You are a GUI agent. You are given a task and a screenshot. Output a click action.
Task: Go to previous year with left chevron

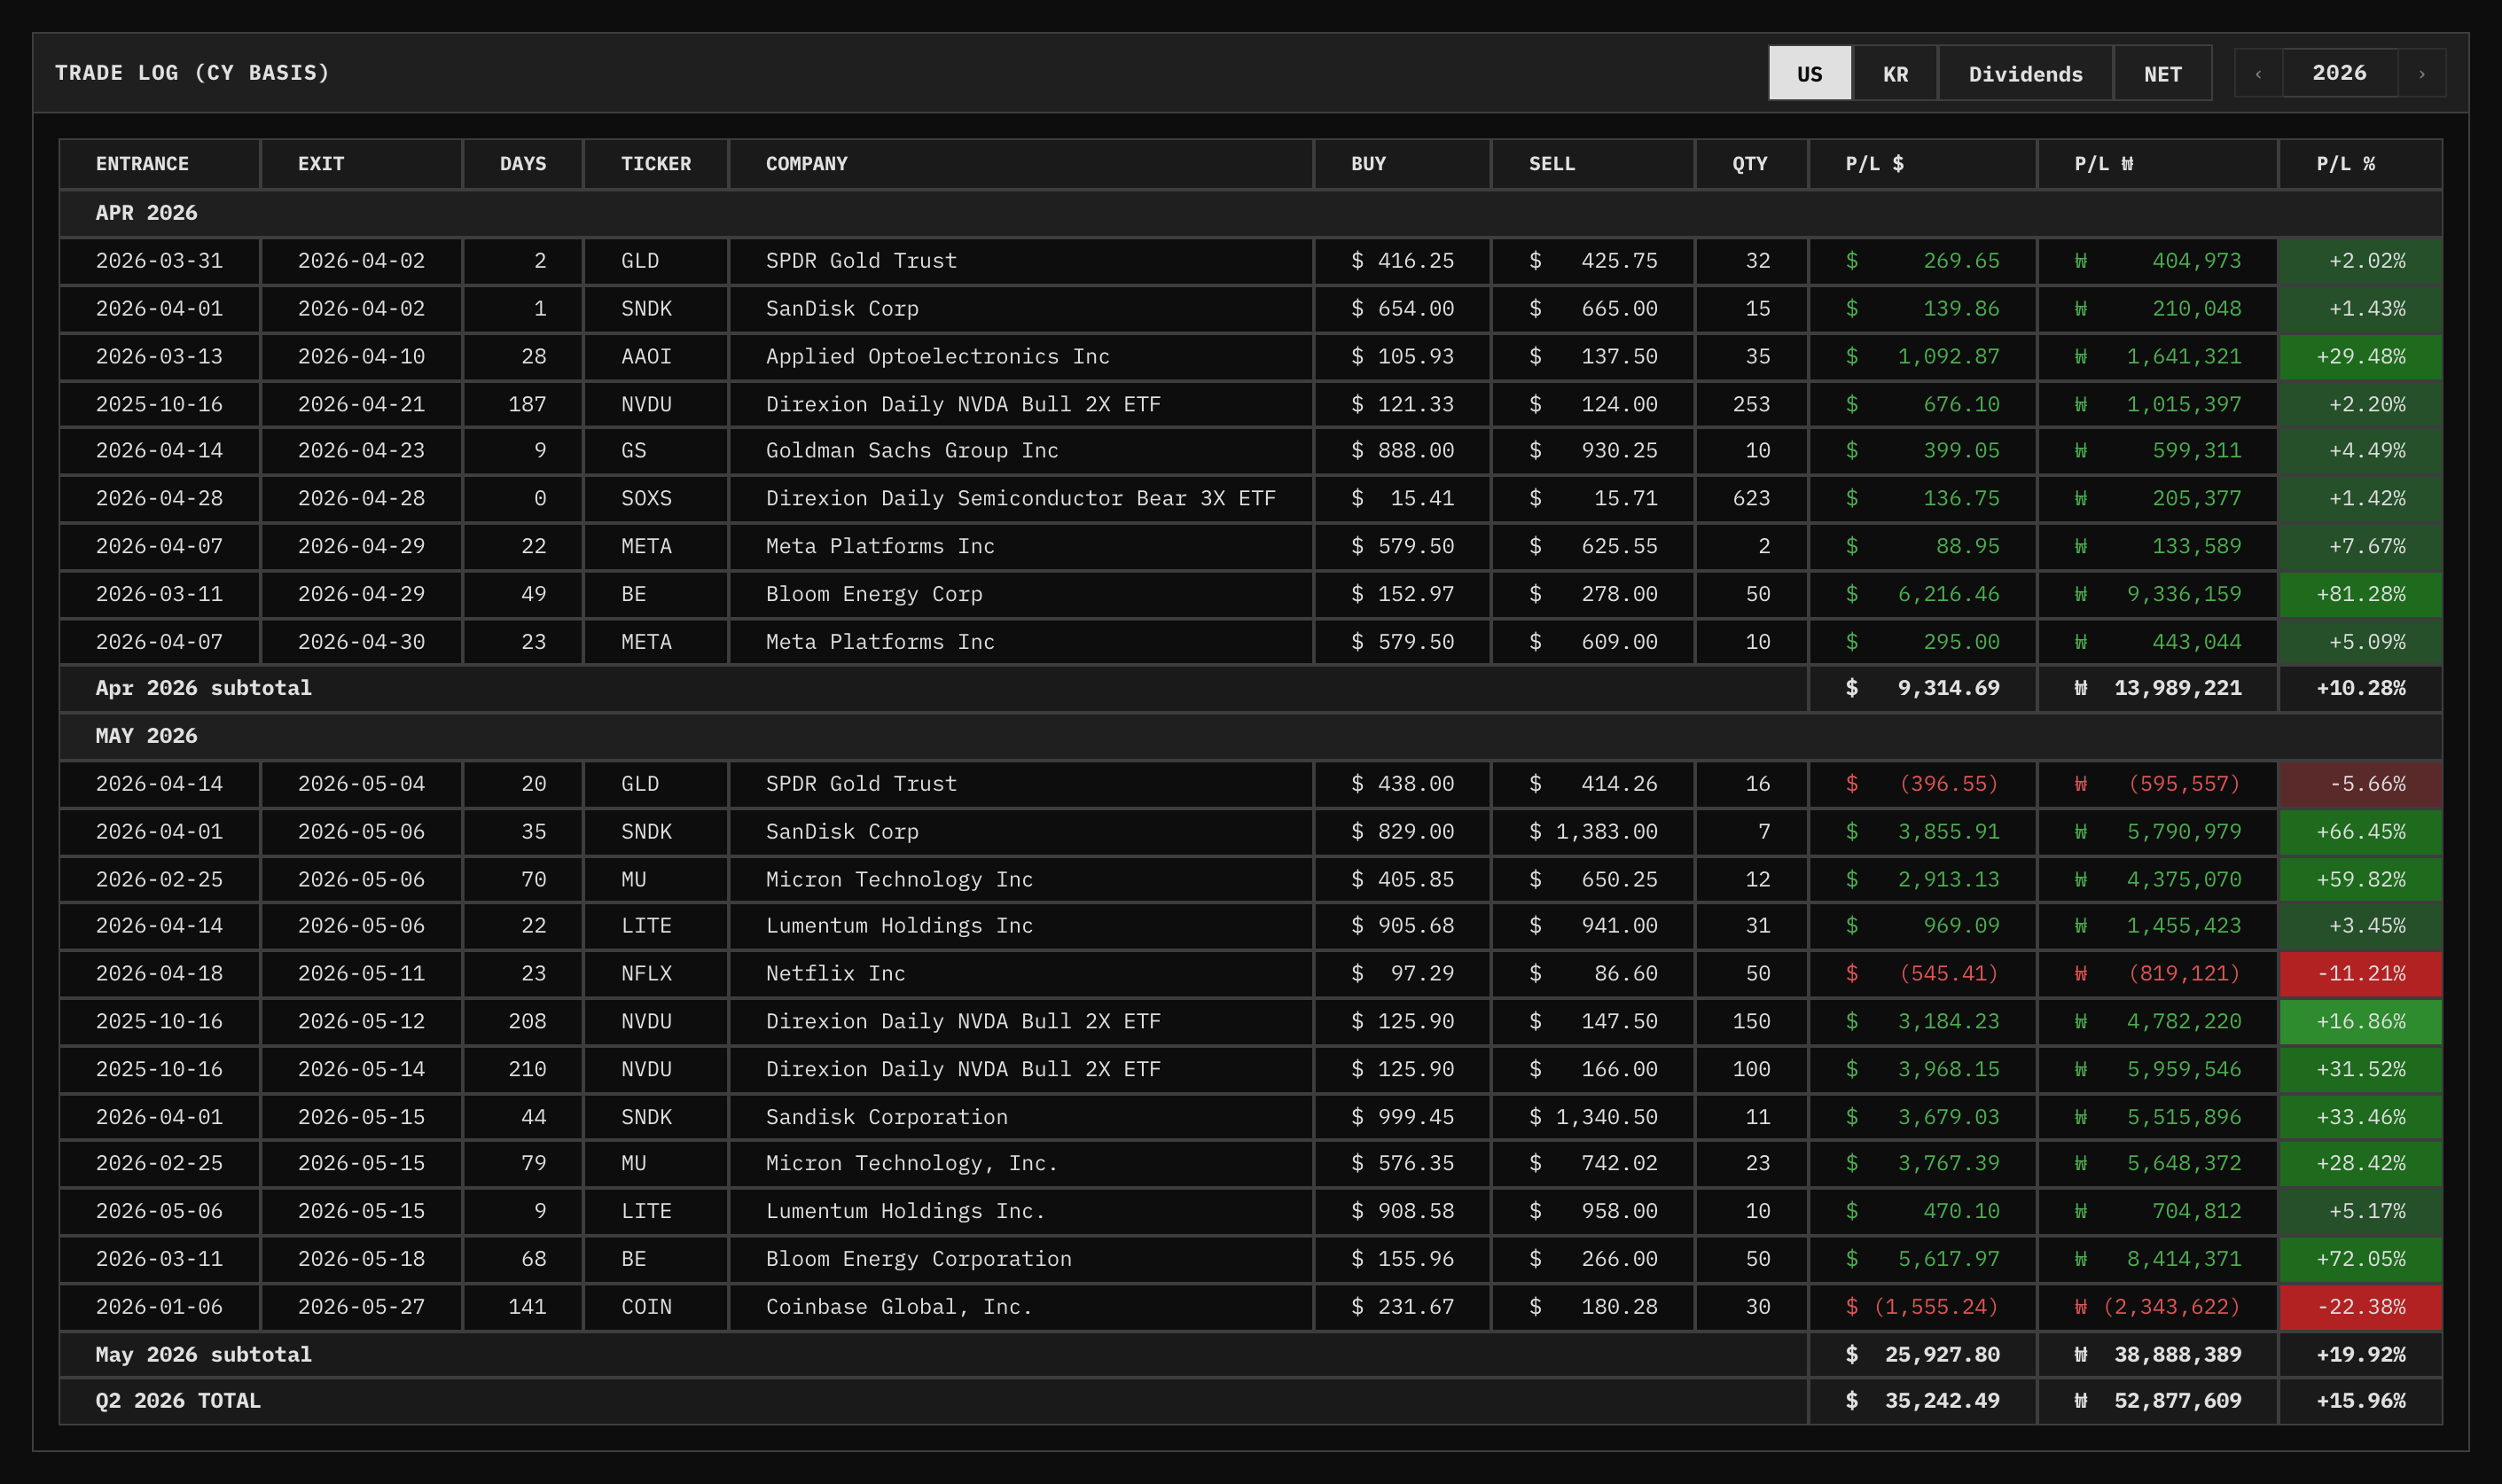pos(2258,73)
